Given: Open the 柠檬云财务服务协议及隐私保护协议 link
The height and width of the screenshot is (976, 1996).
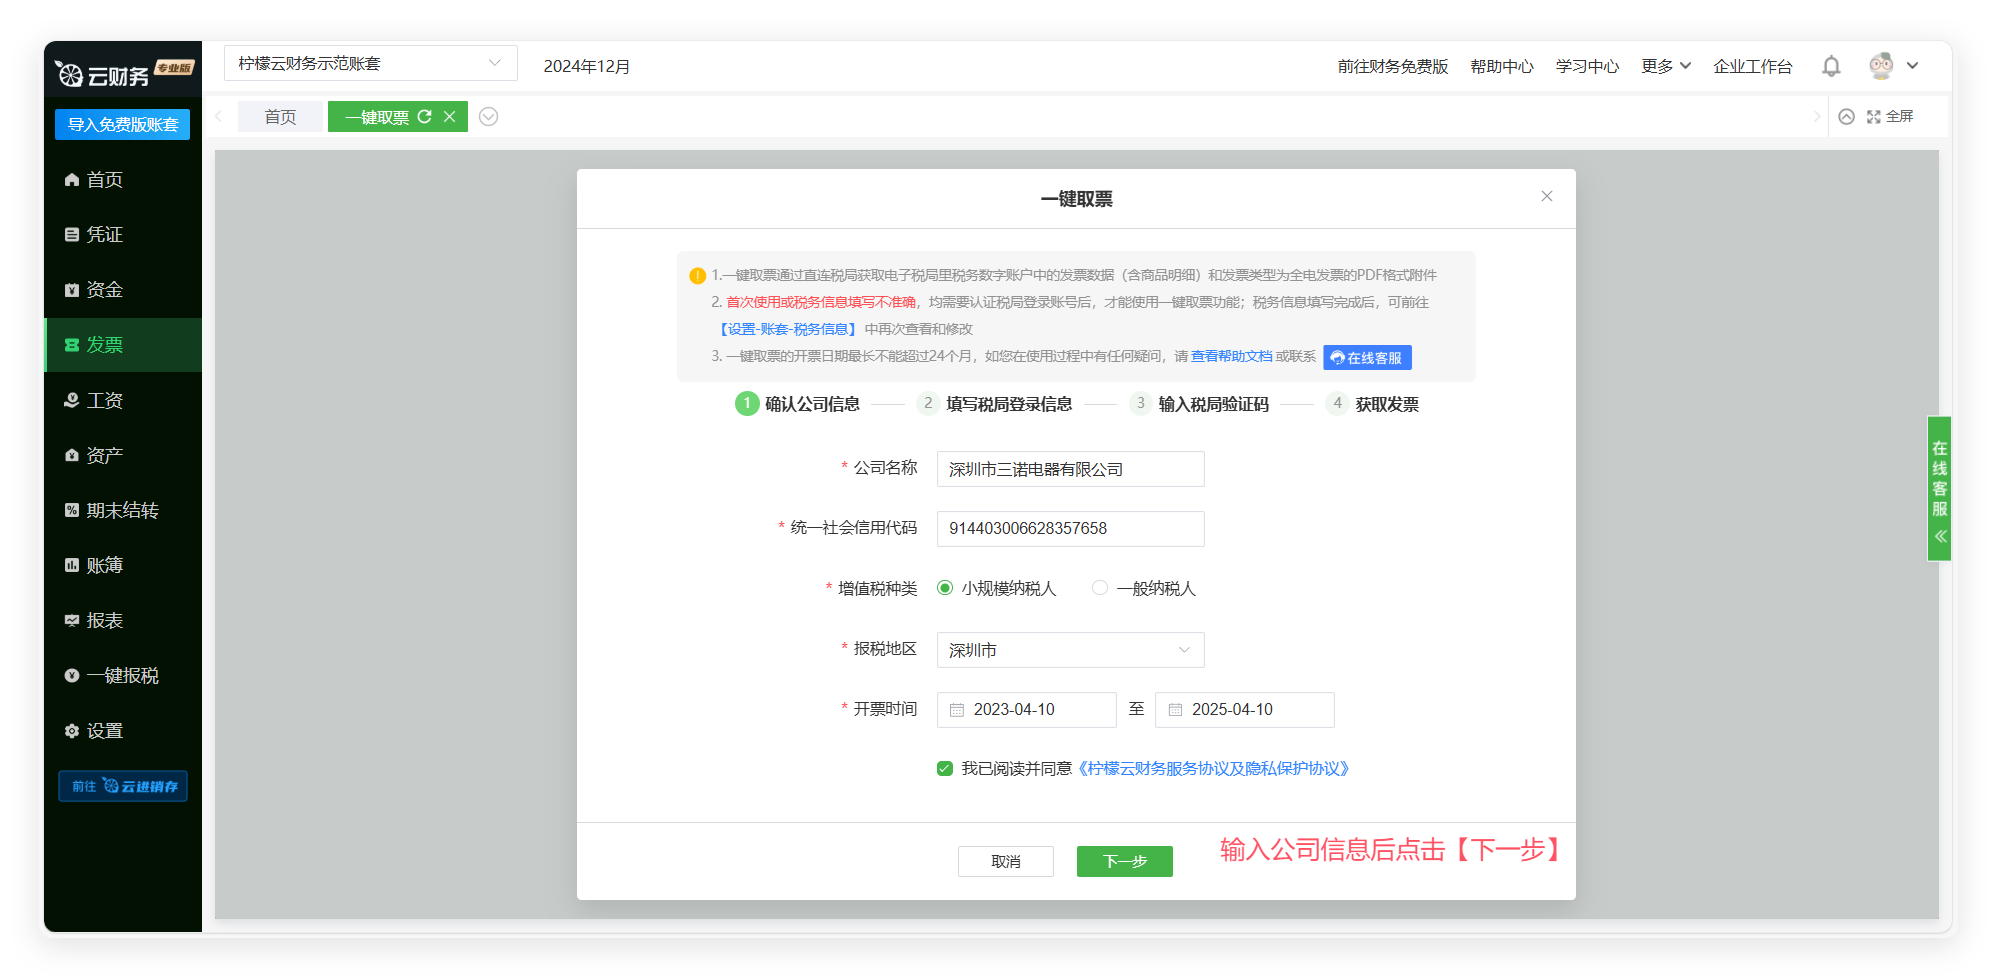Looking at the screenshot, I should pyautogui.click(x=1215, y=769).
